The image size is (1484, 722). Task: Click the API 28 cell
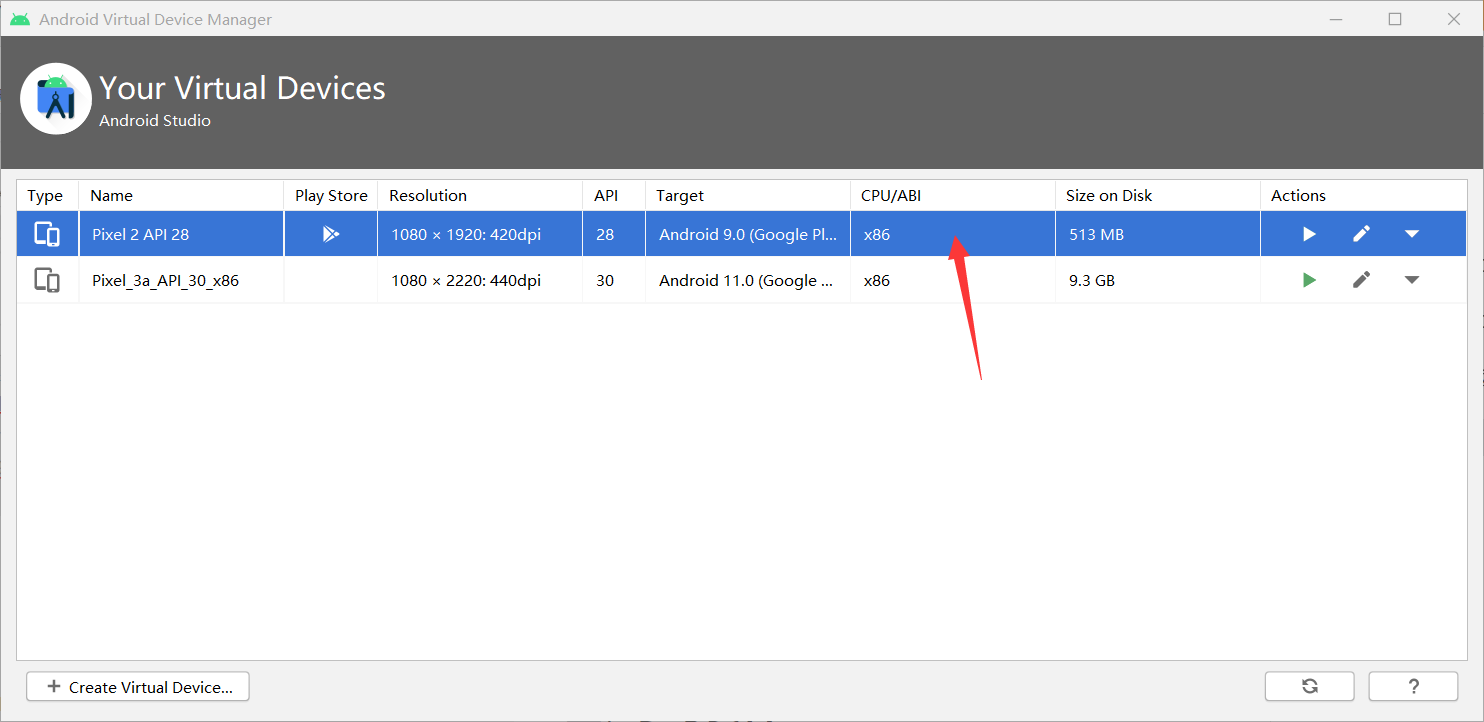click(x=614, y=234)
